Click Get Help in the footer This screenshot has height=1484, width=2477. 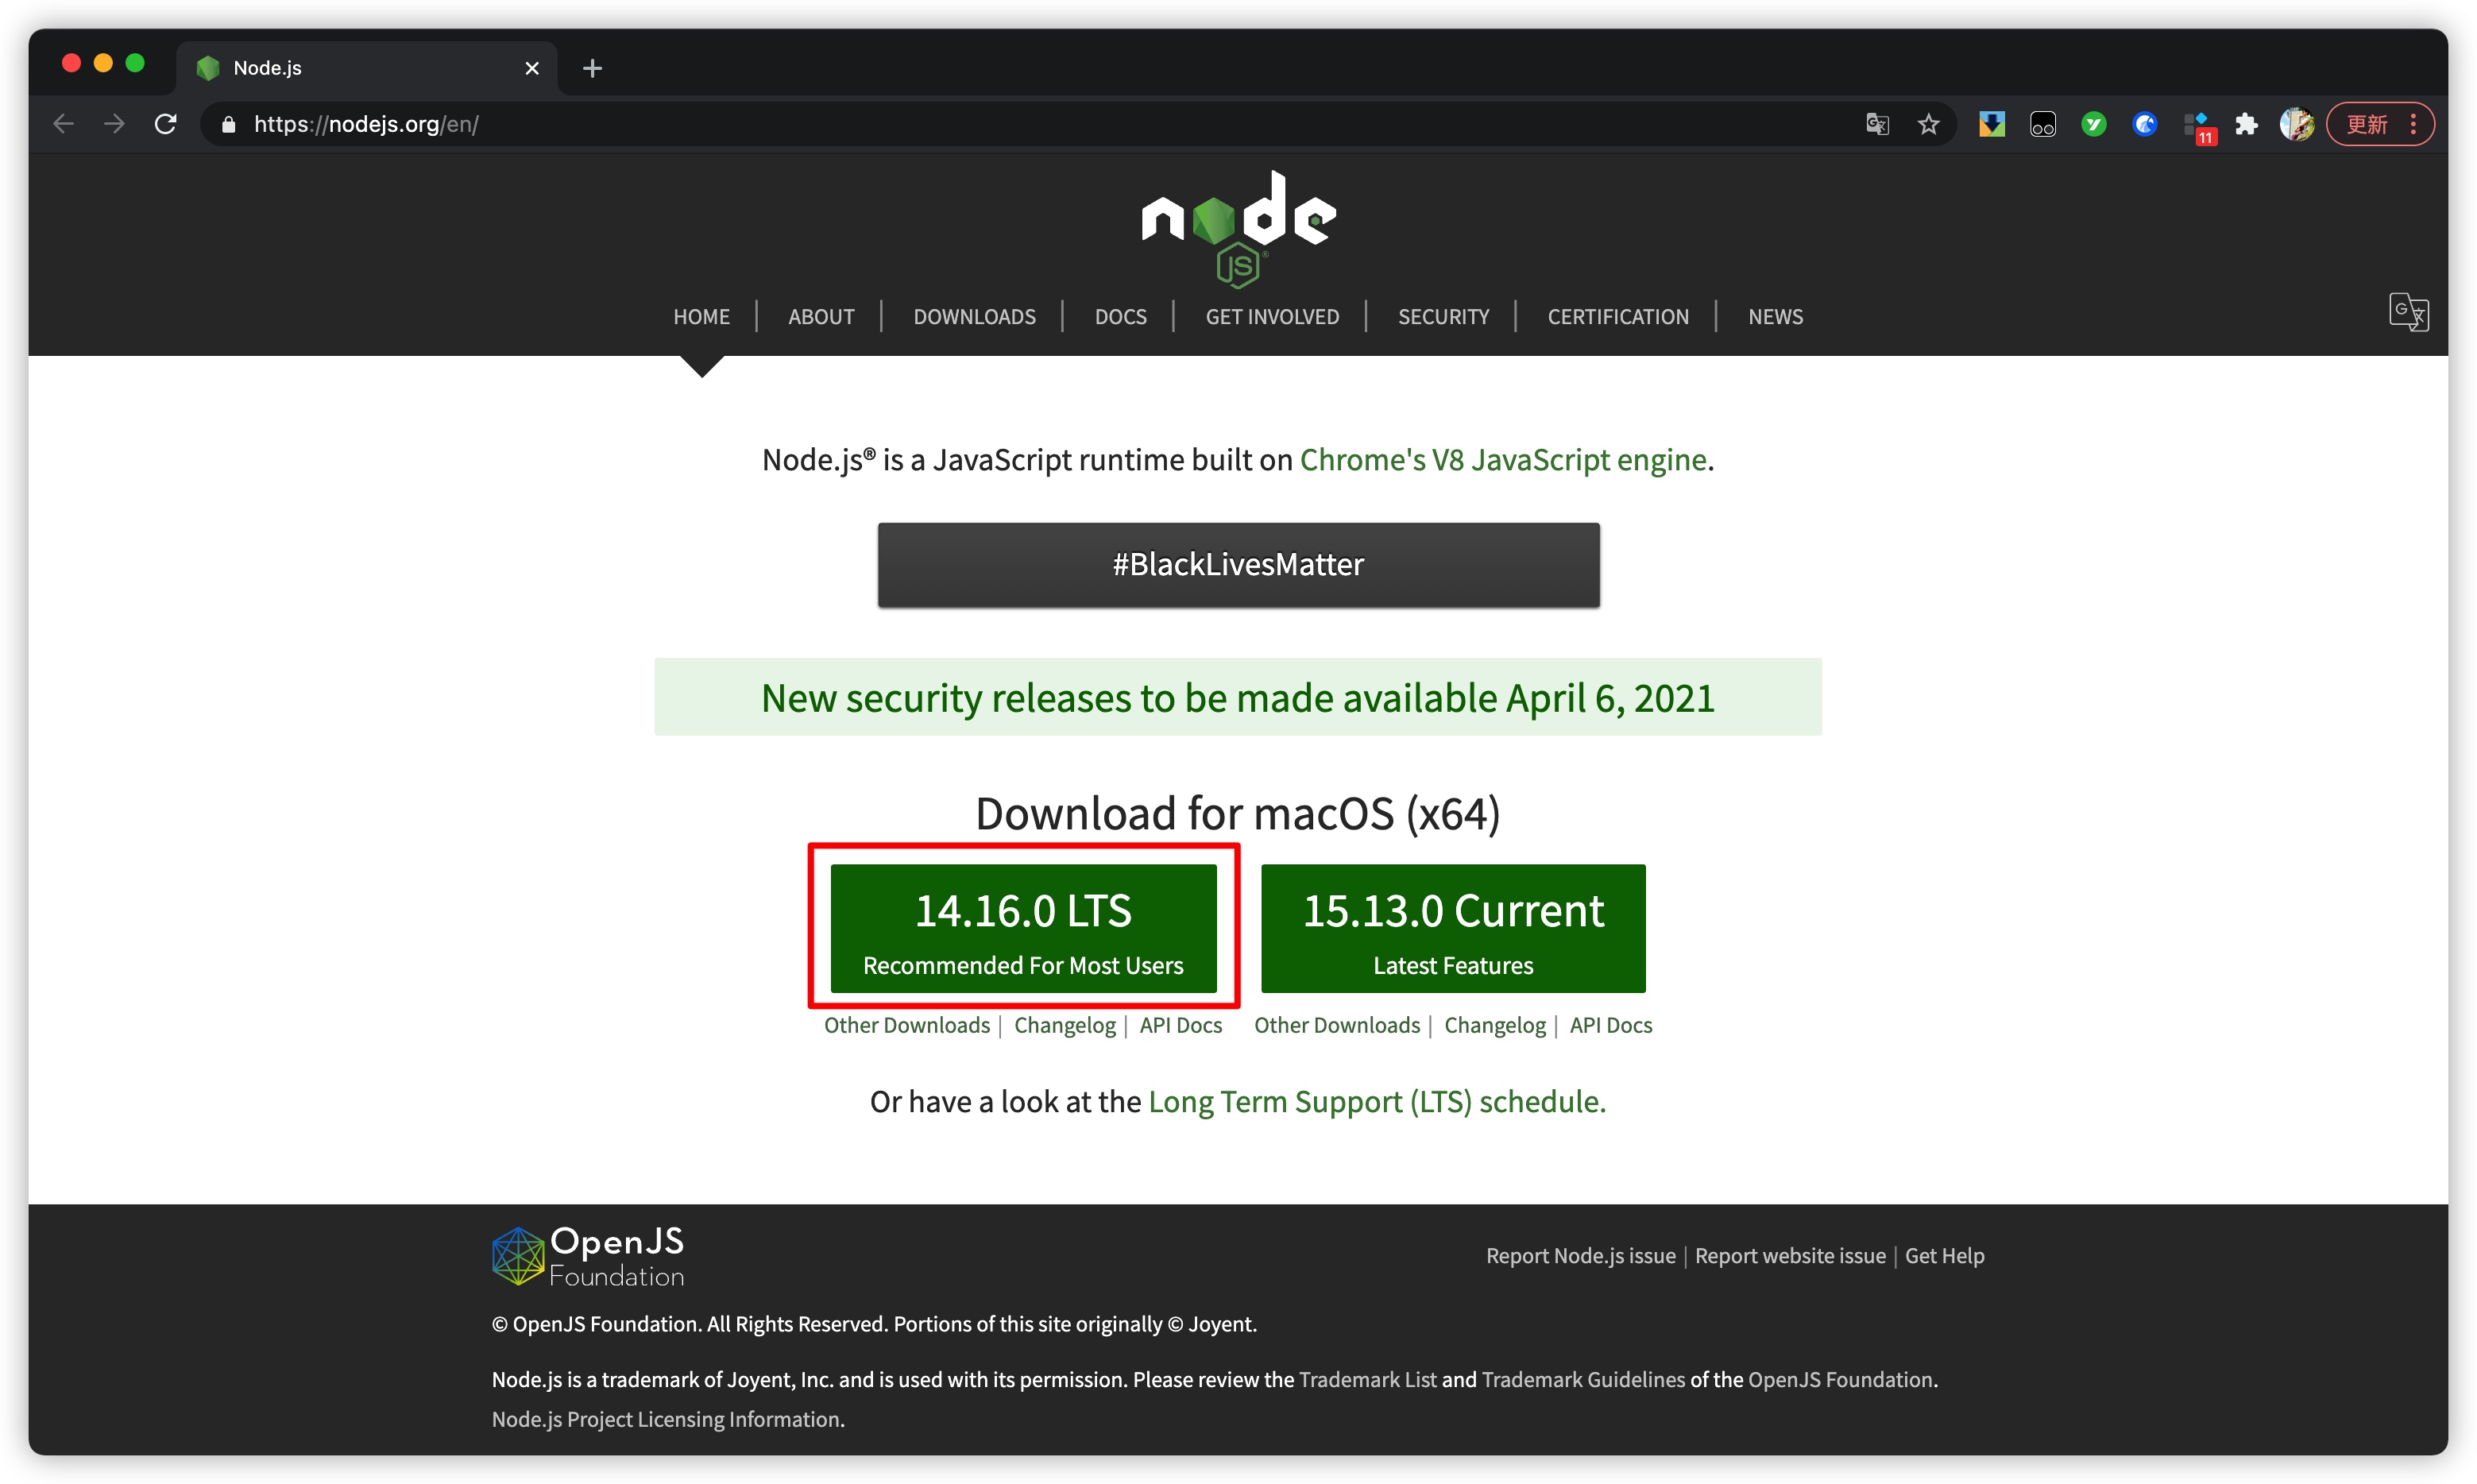pos(1944,1256)
